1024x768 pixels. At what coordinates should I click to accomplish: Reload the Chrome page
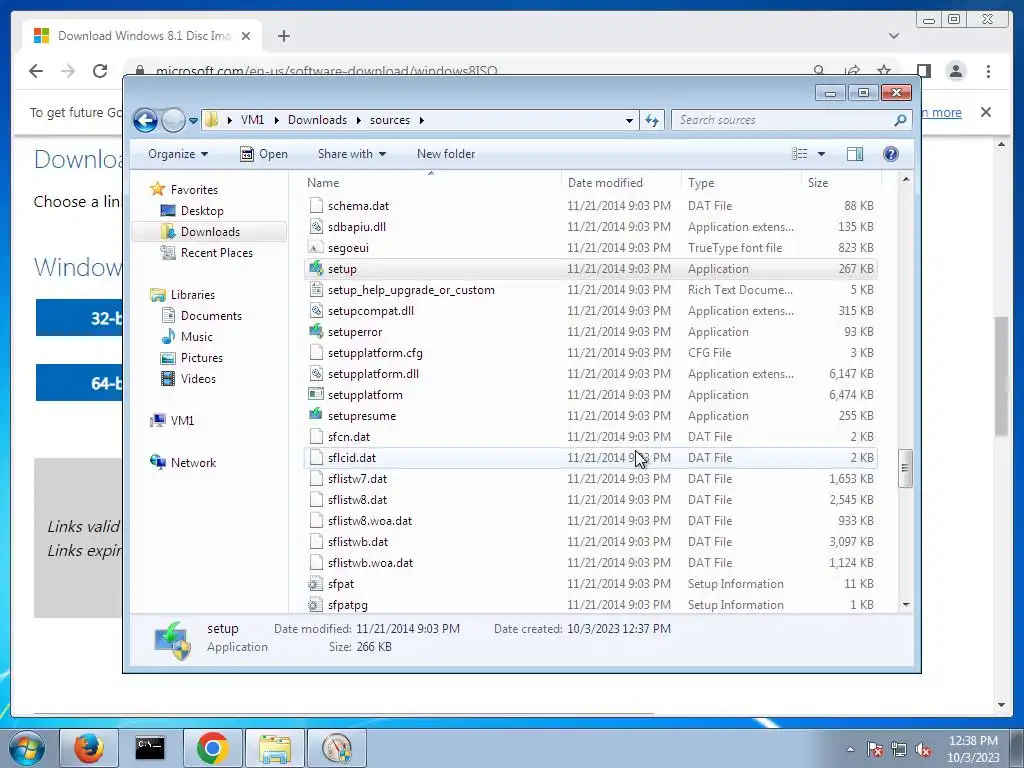click(x=100, y=71)
